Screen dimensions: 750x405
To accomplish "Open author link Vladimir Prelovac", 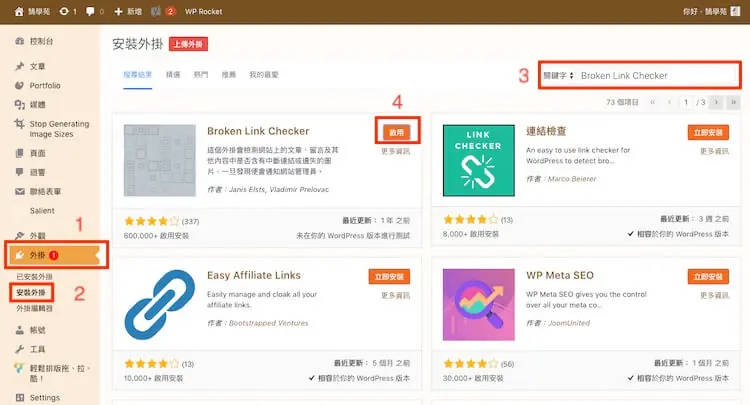I will (299, 189).
